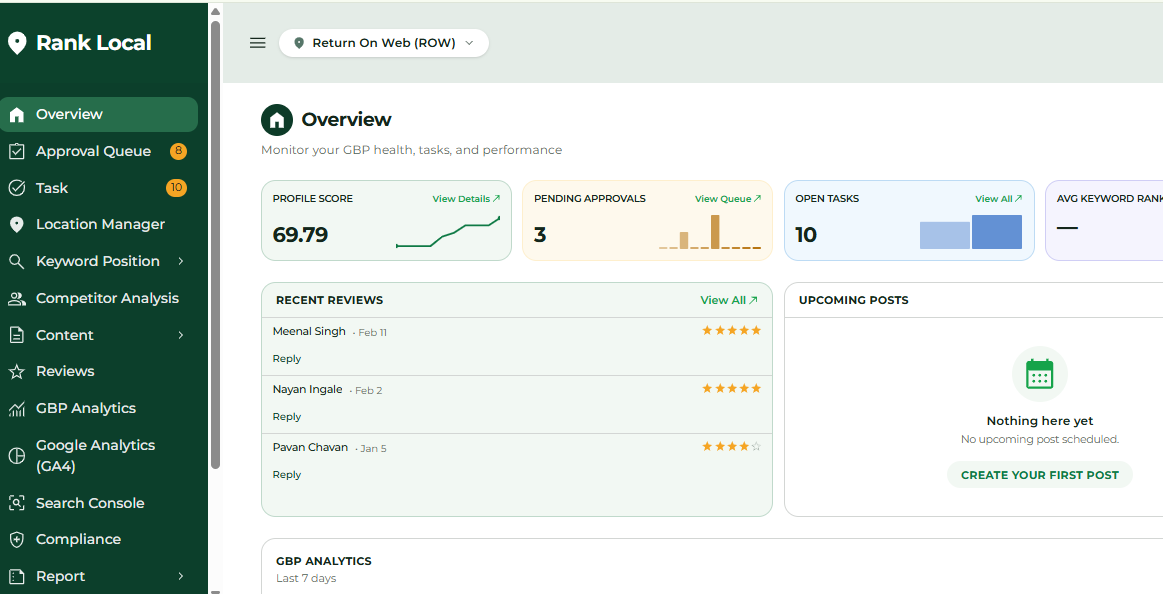Expand the Keyword Position submenu chevron
1163x594 pixels.
(x=181, y=261)
